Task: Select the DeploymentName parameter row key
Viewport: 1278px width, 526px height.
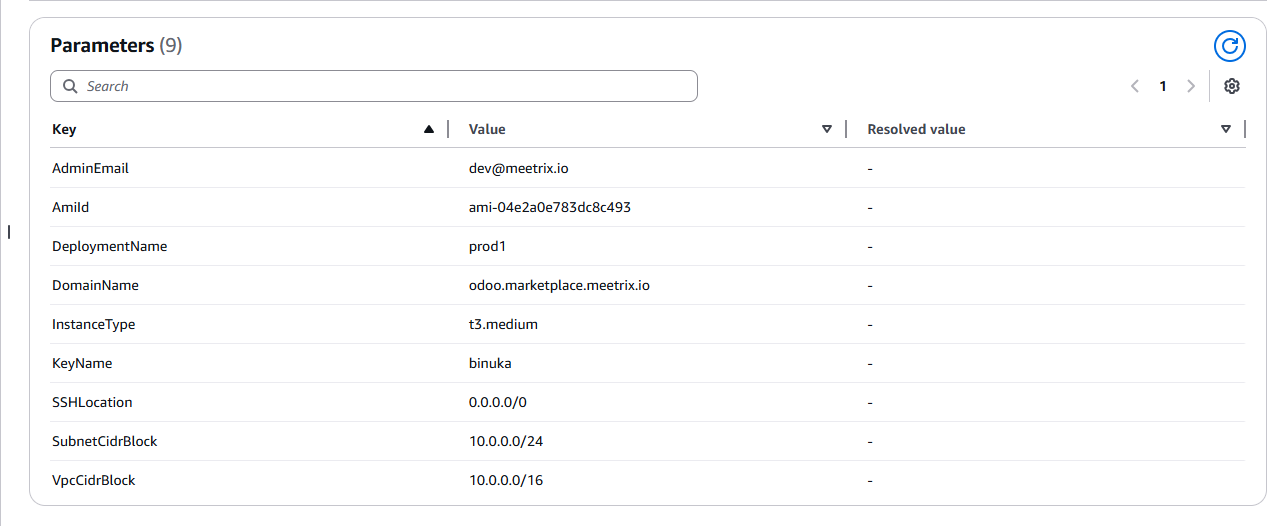Action: point(109,246)
